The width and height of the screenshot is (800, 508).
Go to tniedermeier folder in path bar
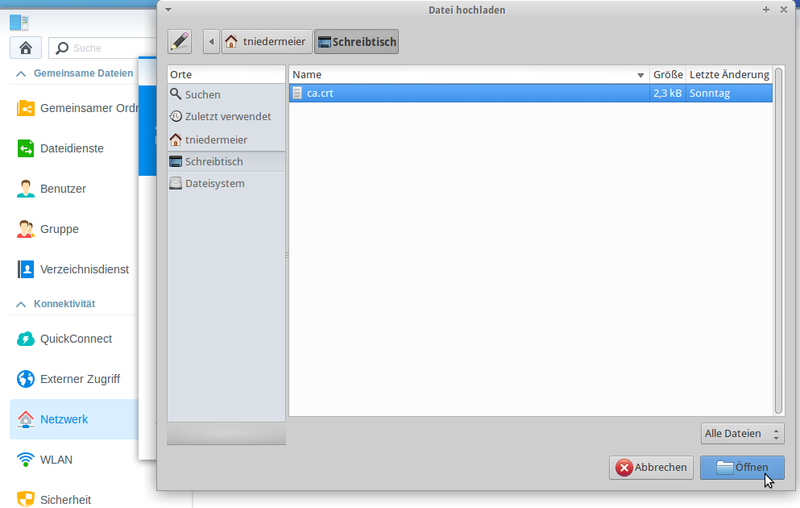(x=266, y=42)
